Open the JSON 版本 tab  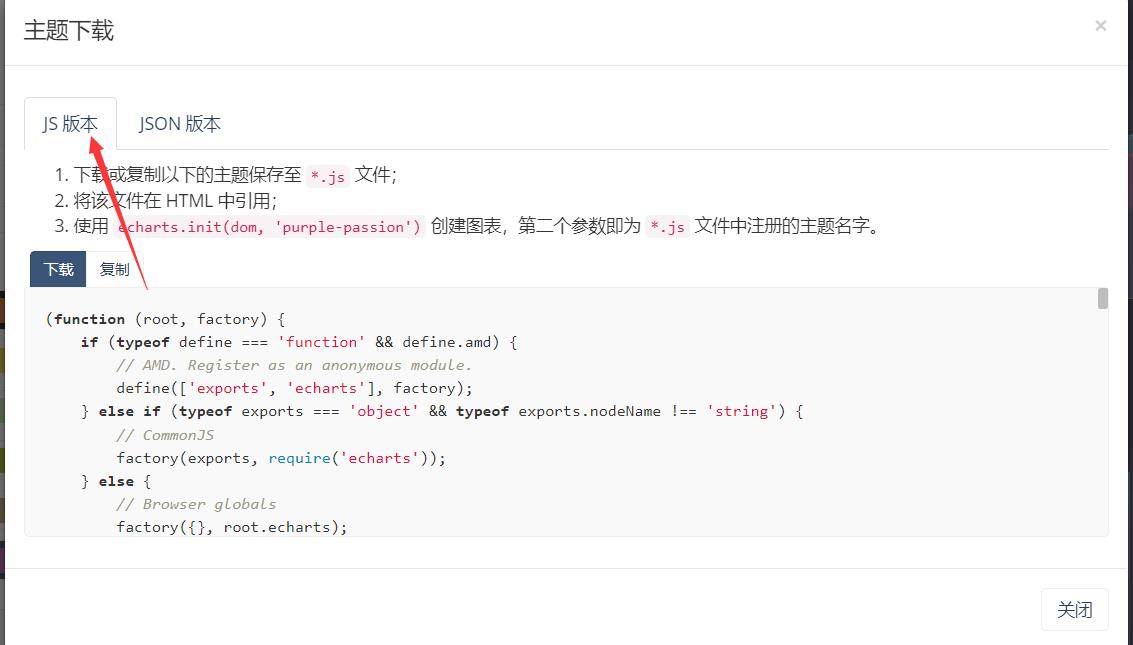pos(180,124)
